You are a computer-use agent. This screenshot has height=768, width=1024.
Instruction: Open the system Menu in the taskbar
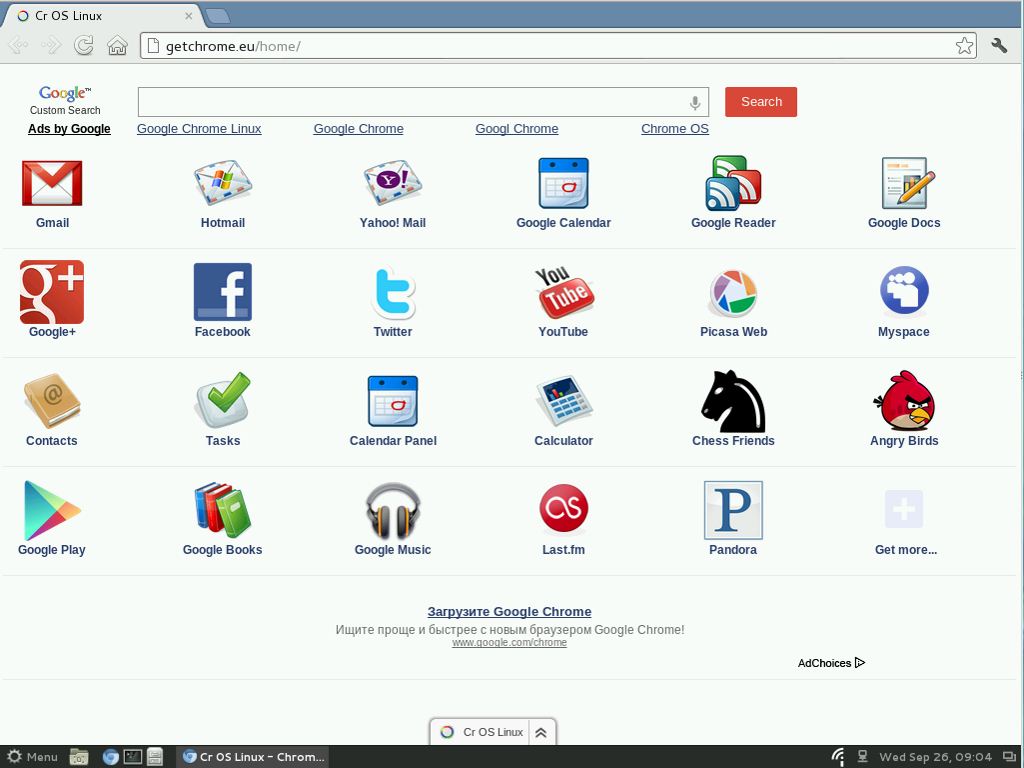click(x=32, y=757)
